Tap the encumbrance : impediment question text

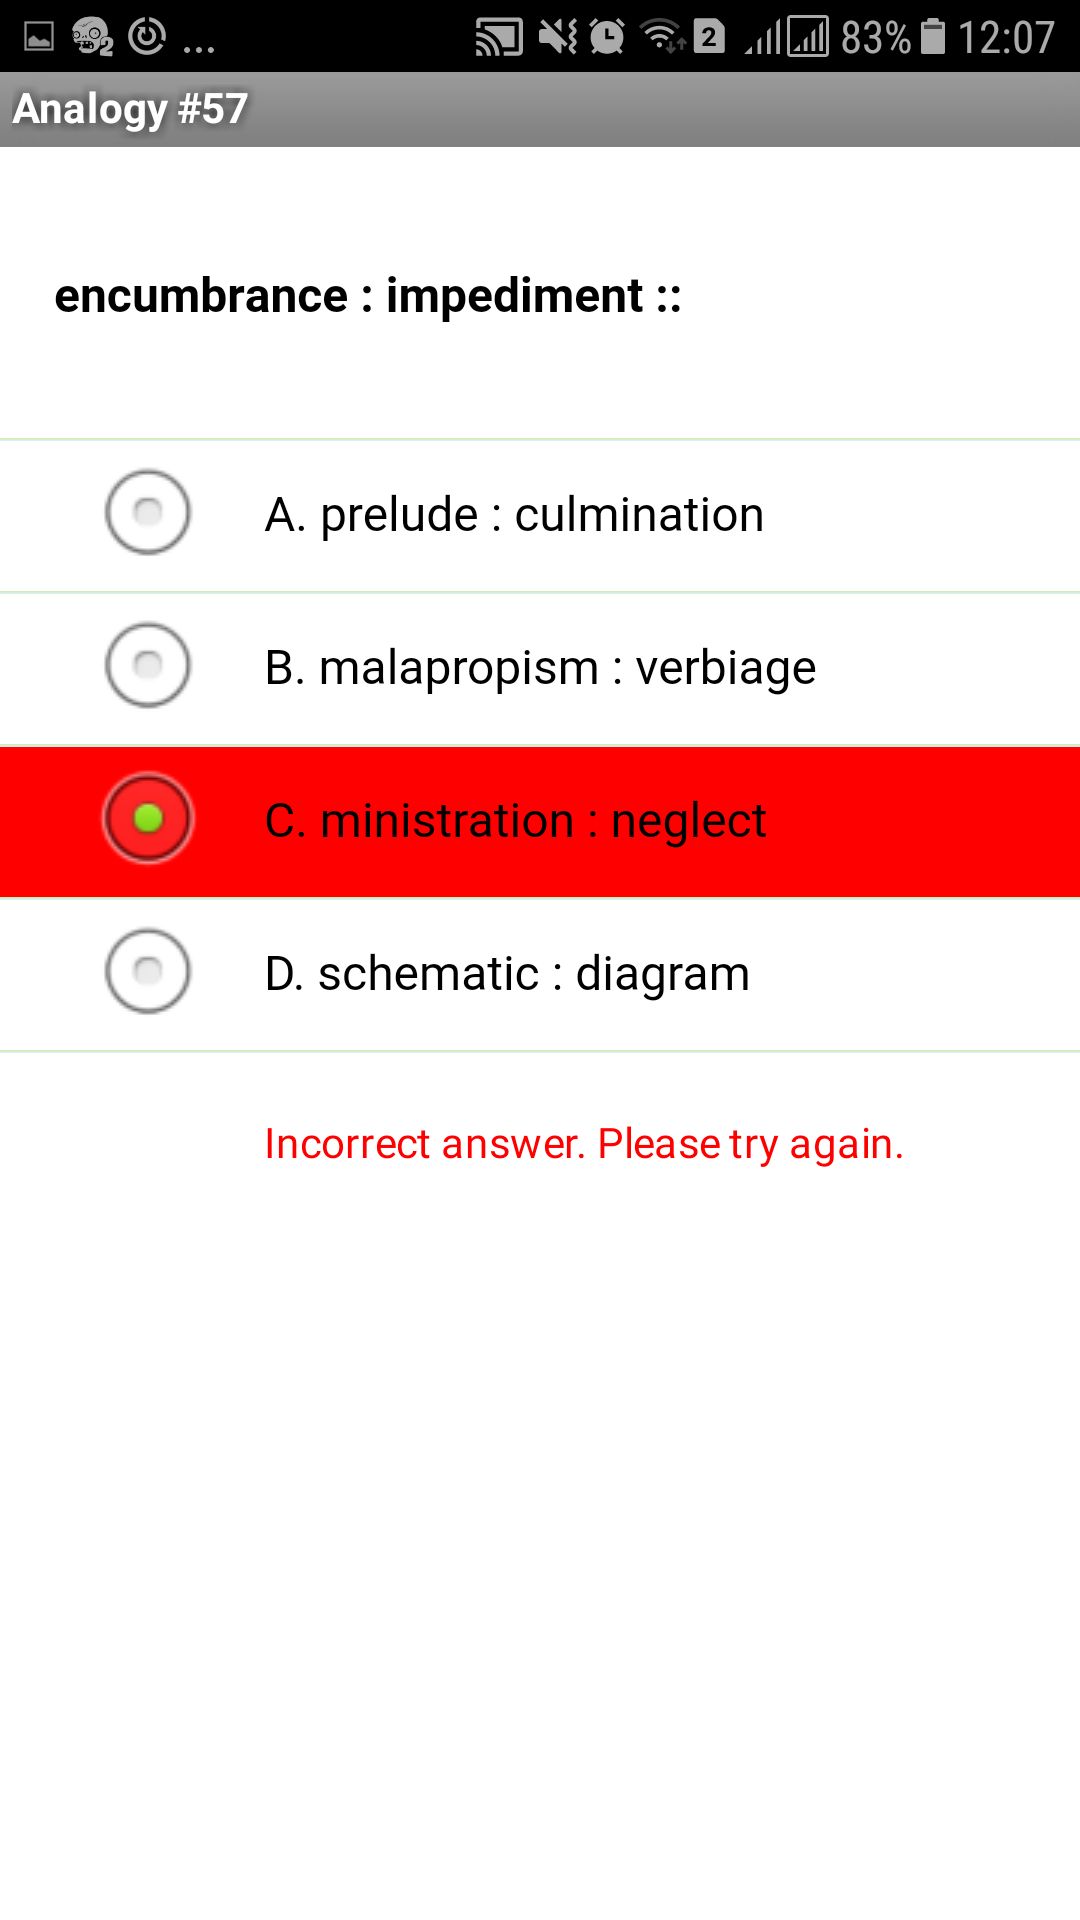367,295
